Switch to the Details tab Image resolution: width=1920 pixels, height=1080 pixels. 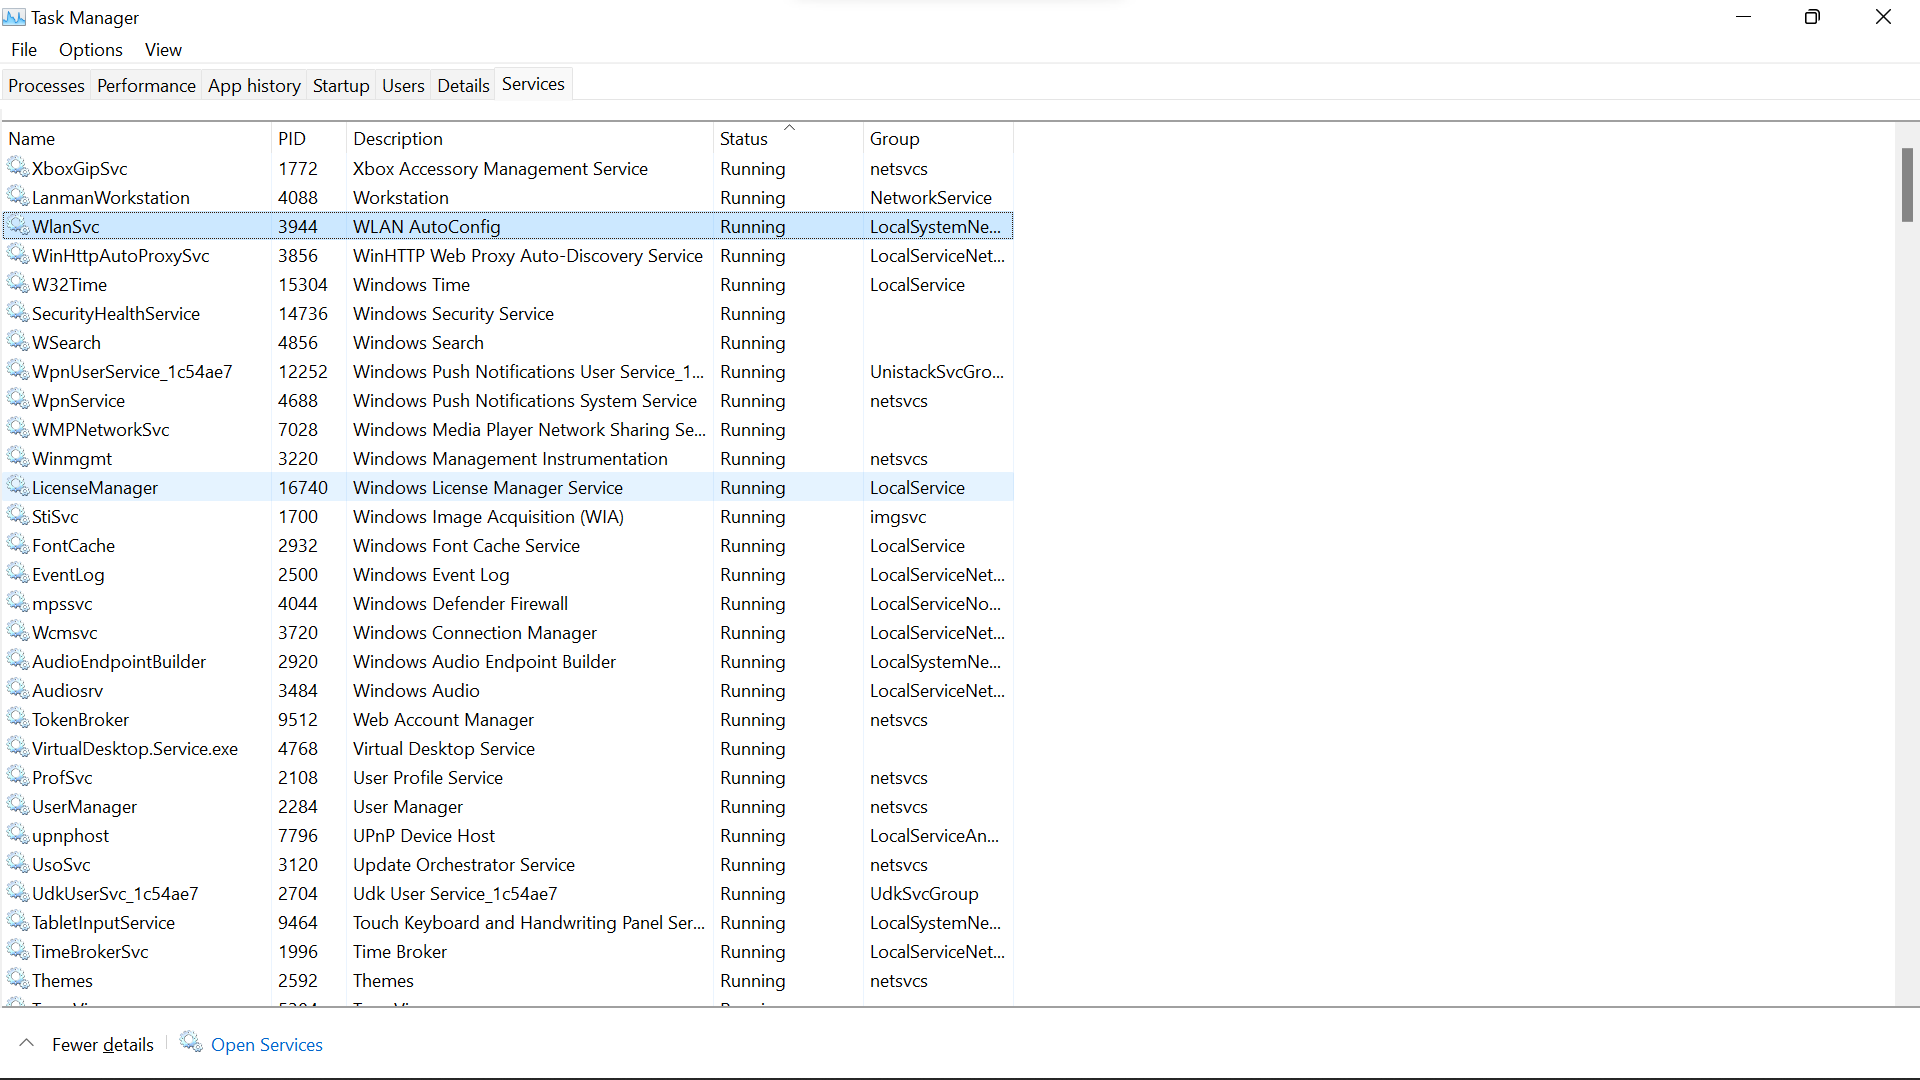[463, 85]
